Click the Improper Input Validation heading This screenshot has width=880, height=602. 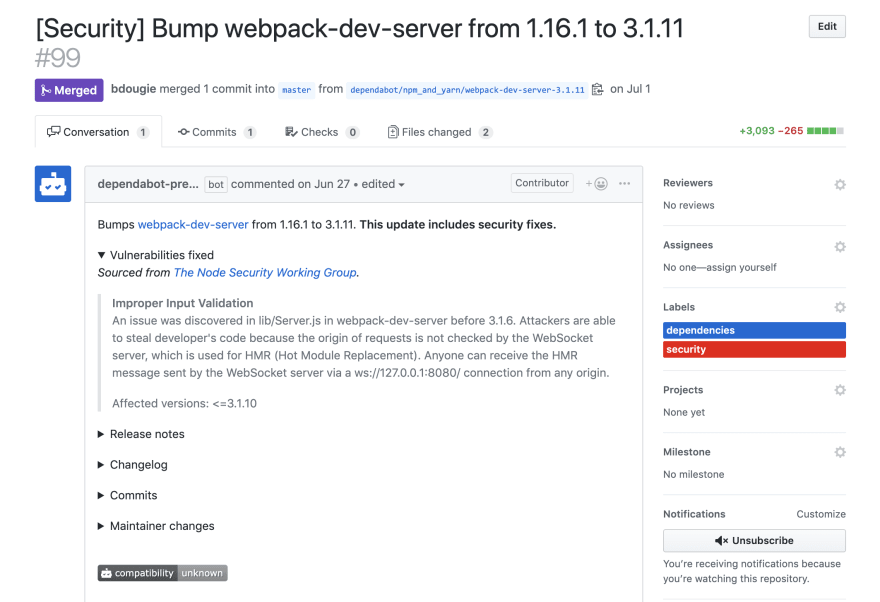tap(182, 303)
